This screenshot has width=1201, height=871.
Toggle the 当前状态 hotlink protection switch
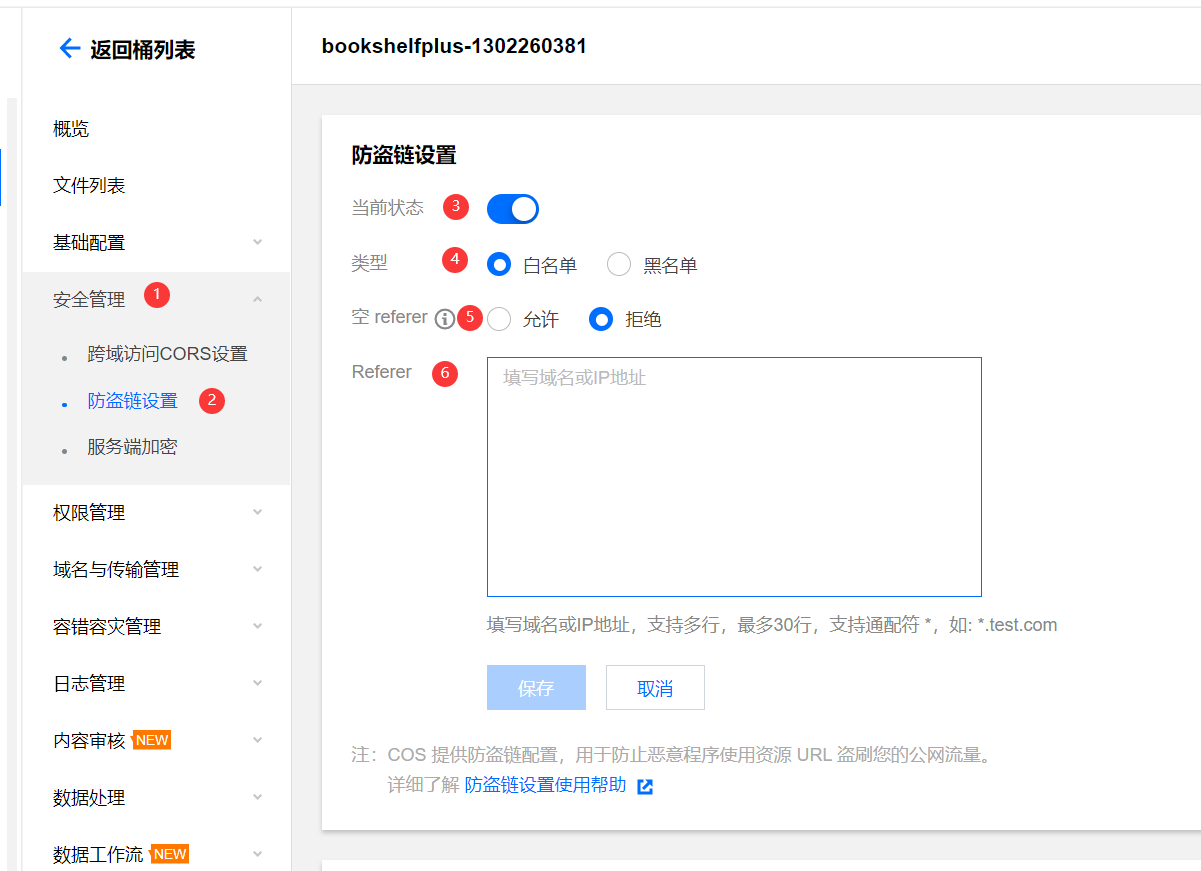pyautogui.click(x=512, y=209)
